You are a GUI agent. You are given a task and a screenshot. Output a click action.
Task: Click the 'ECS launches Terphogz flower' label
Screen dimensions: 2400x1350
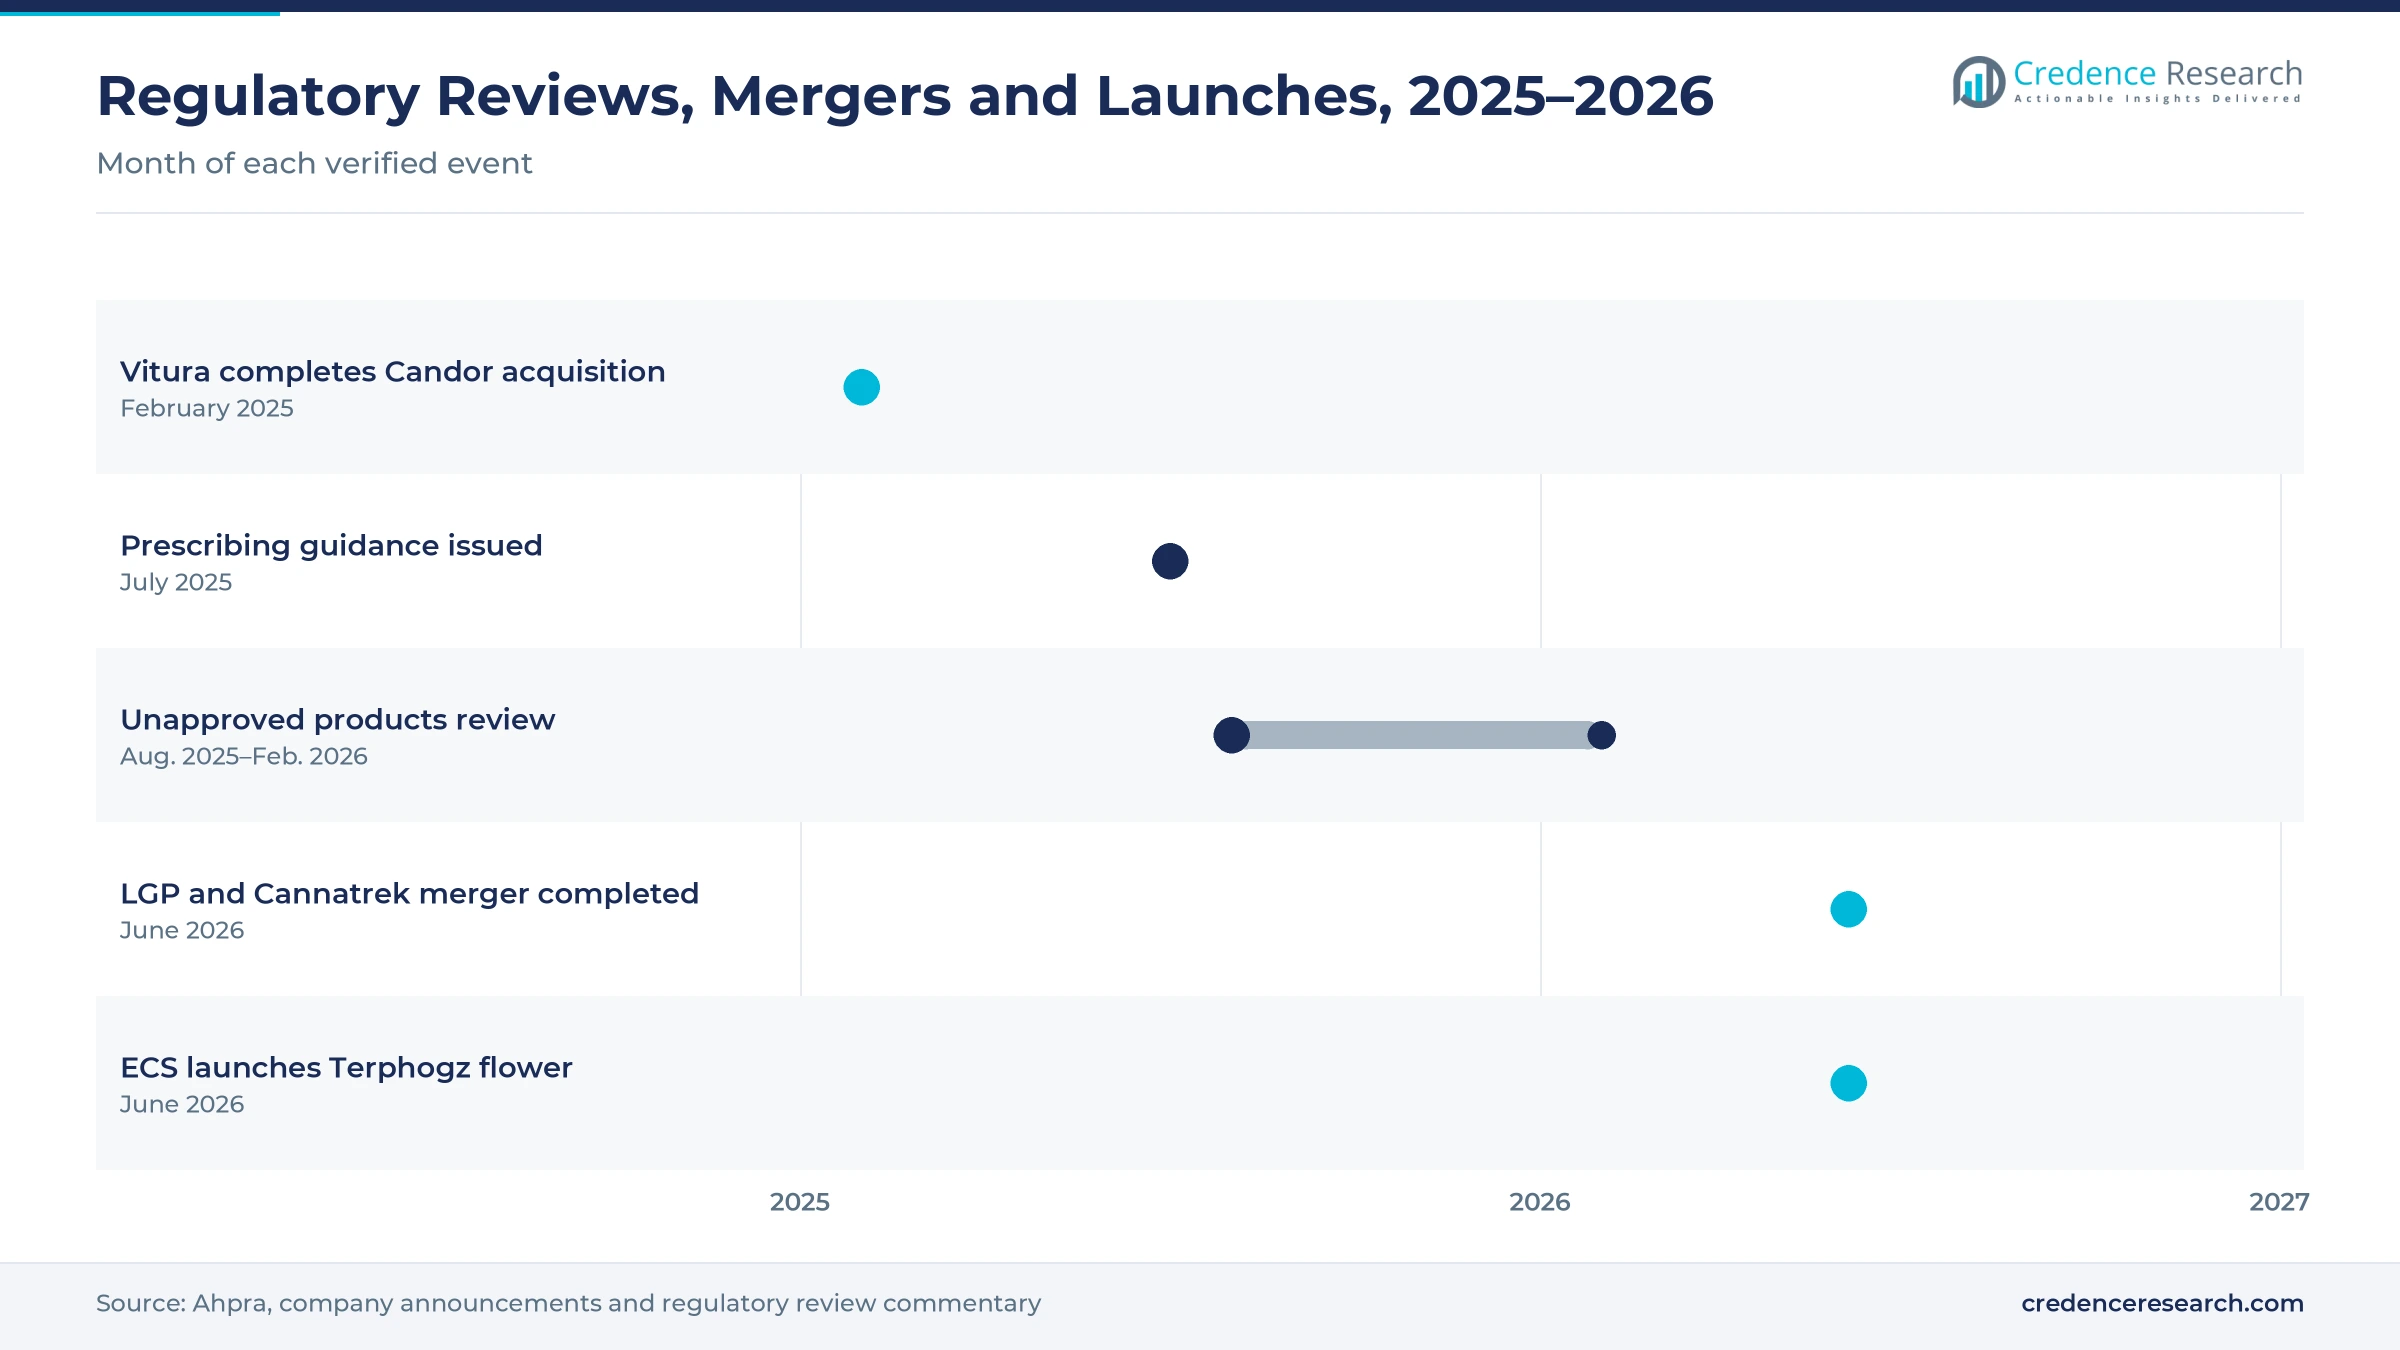coord(346,1067)
